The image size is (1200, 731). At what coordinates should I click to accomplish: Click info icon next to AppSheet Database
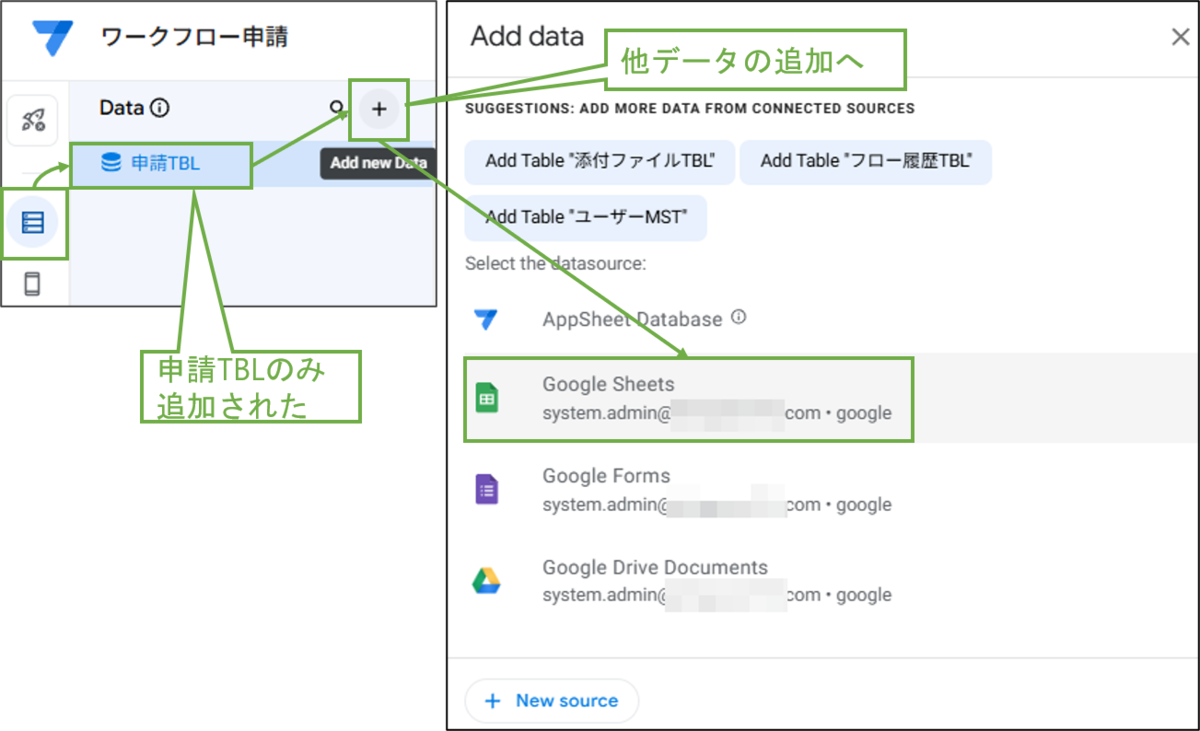739,318
